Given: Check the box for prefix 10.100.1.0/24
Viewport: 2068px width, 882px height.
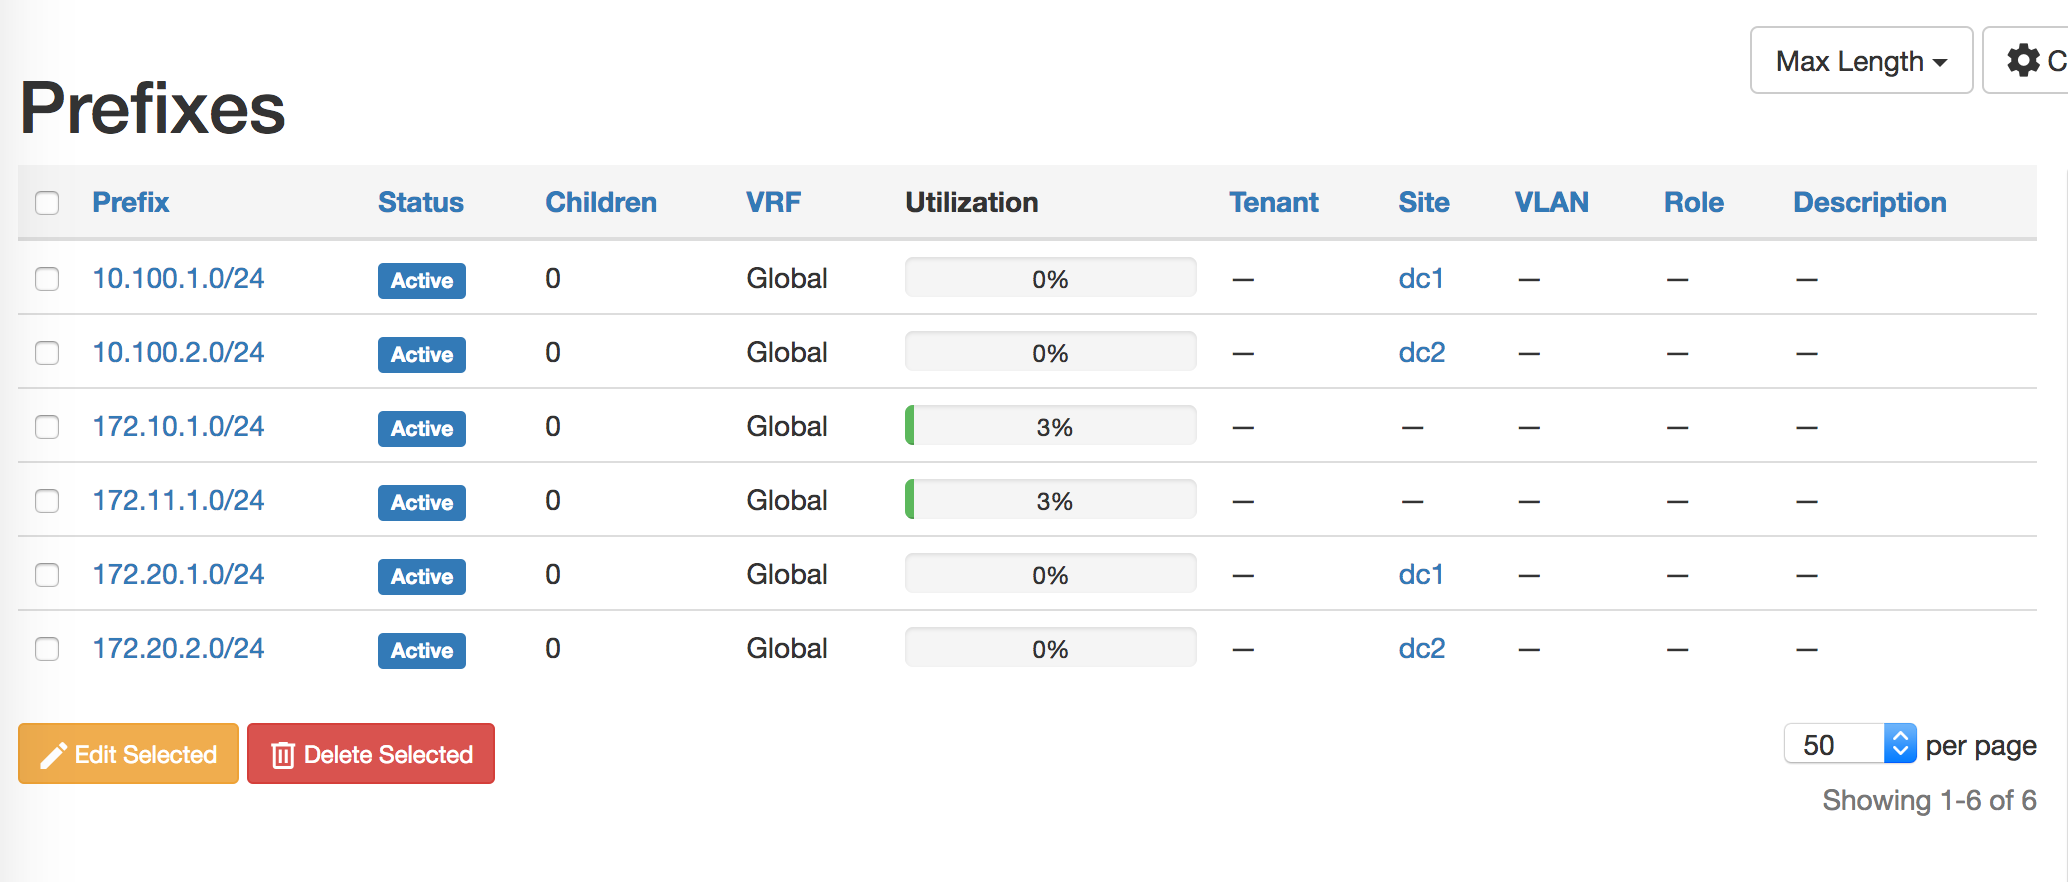Looking at the screenshot, I should [47, 279].
